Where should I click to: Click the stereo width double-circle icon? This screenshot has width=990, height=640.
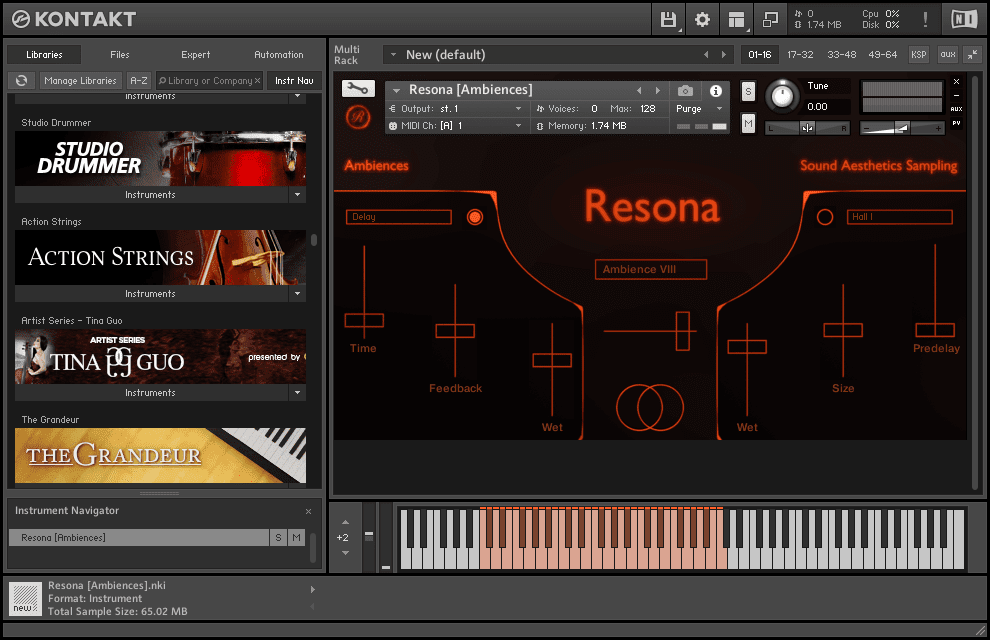tap(650, 408)
